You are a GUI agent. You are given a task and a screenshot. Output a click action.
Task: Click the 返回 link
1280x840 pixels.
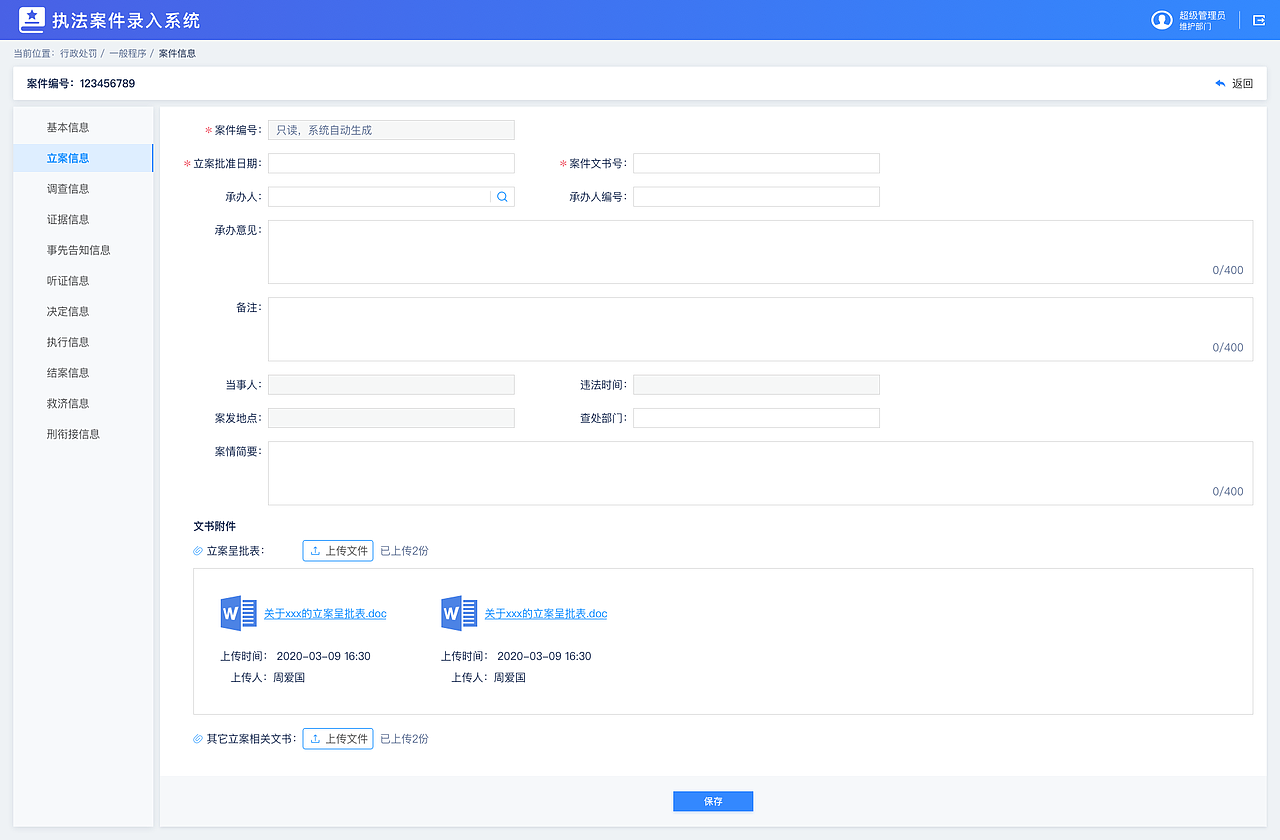1242,84
